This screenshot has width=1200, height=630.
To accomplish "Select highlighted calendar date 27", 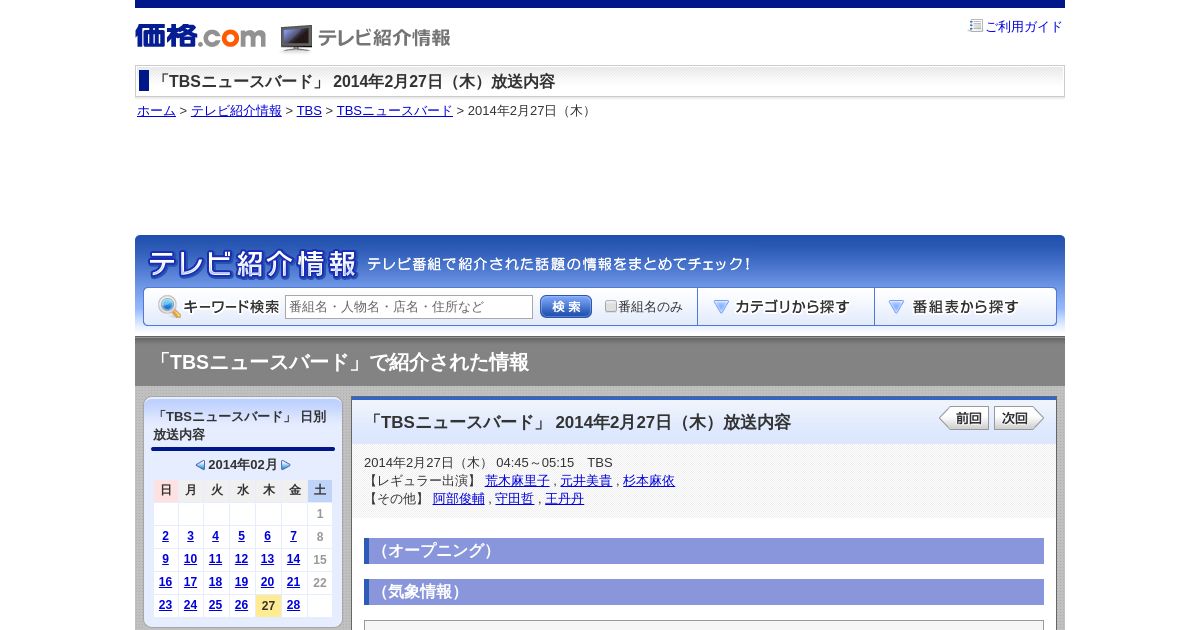I will click(268, 606).
